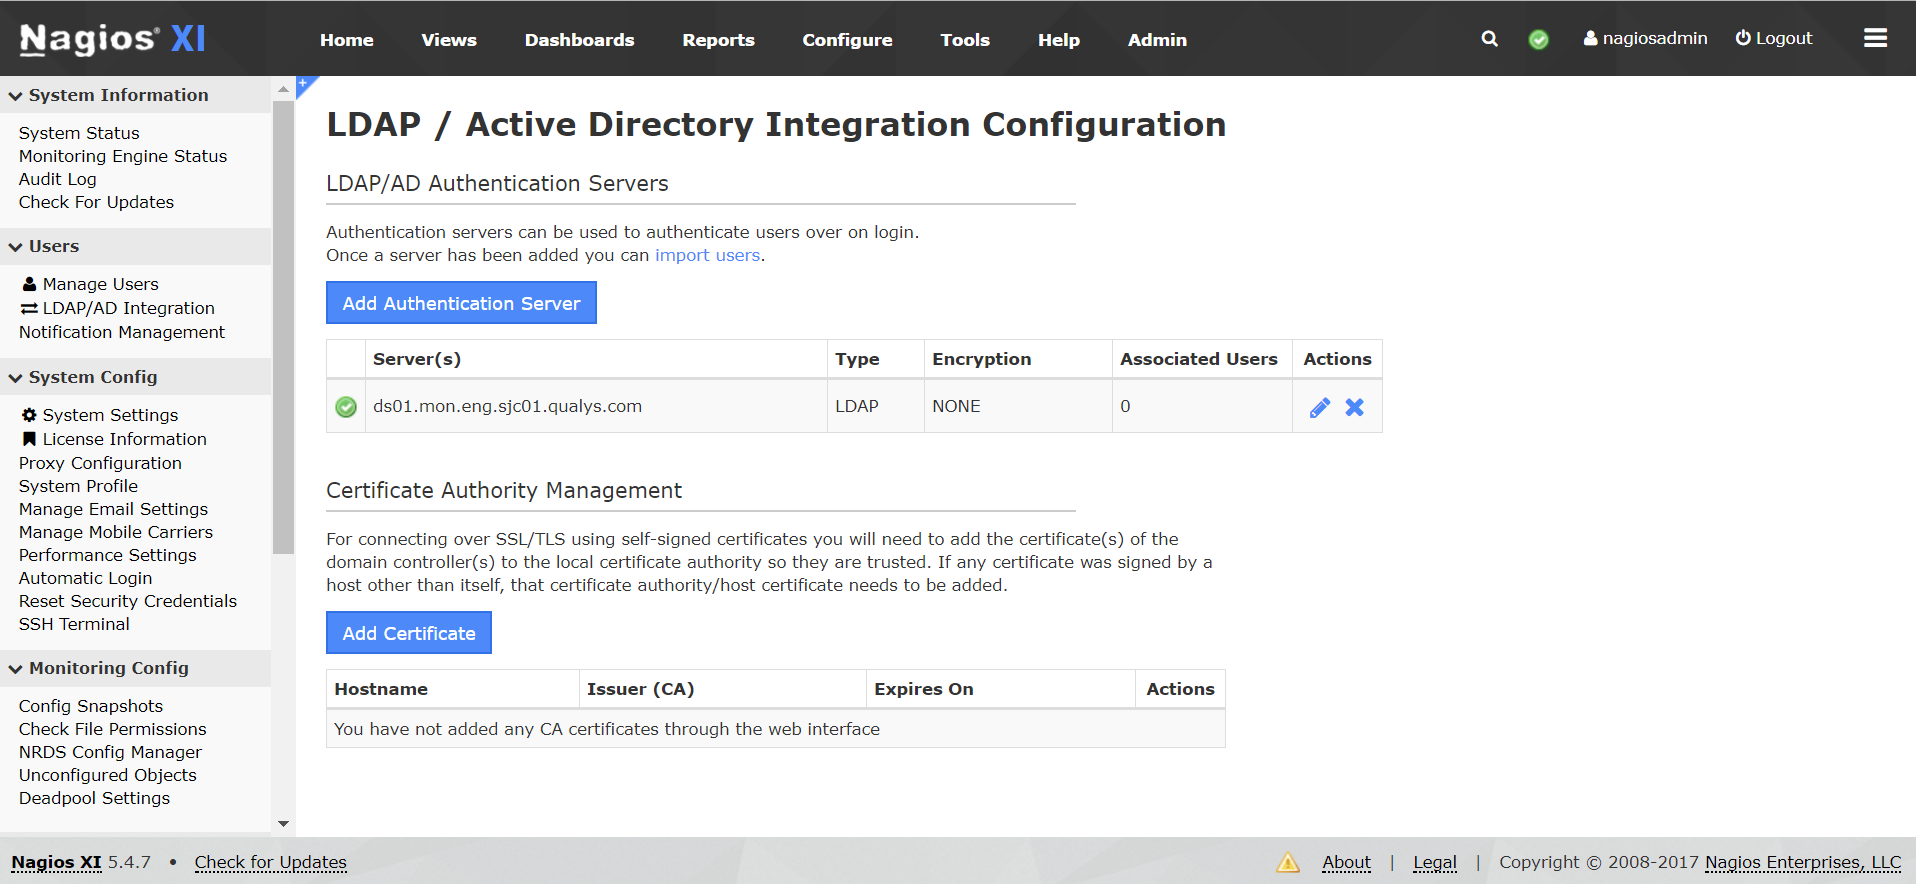This screenshot has height=884, width=1916.
Task: Click Add Authentication Server button
Action: coord(461,303)
